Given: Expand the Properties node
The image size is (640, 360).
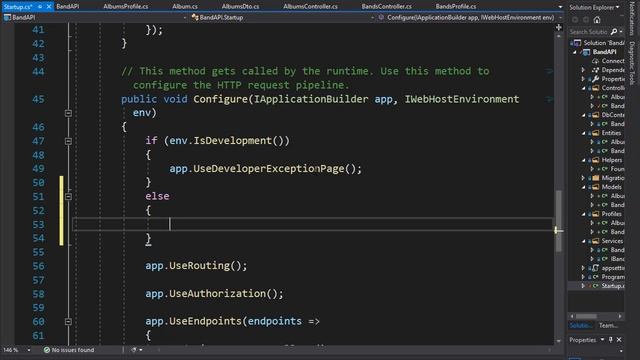Looking at the screenshot, I should point(584,79).
